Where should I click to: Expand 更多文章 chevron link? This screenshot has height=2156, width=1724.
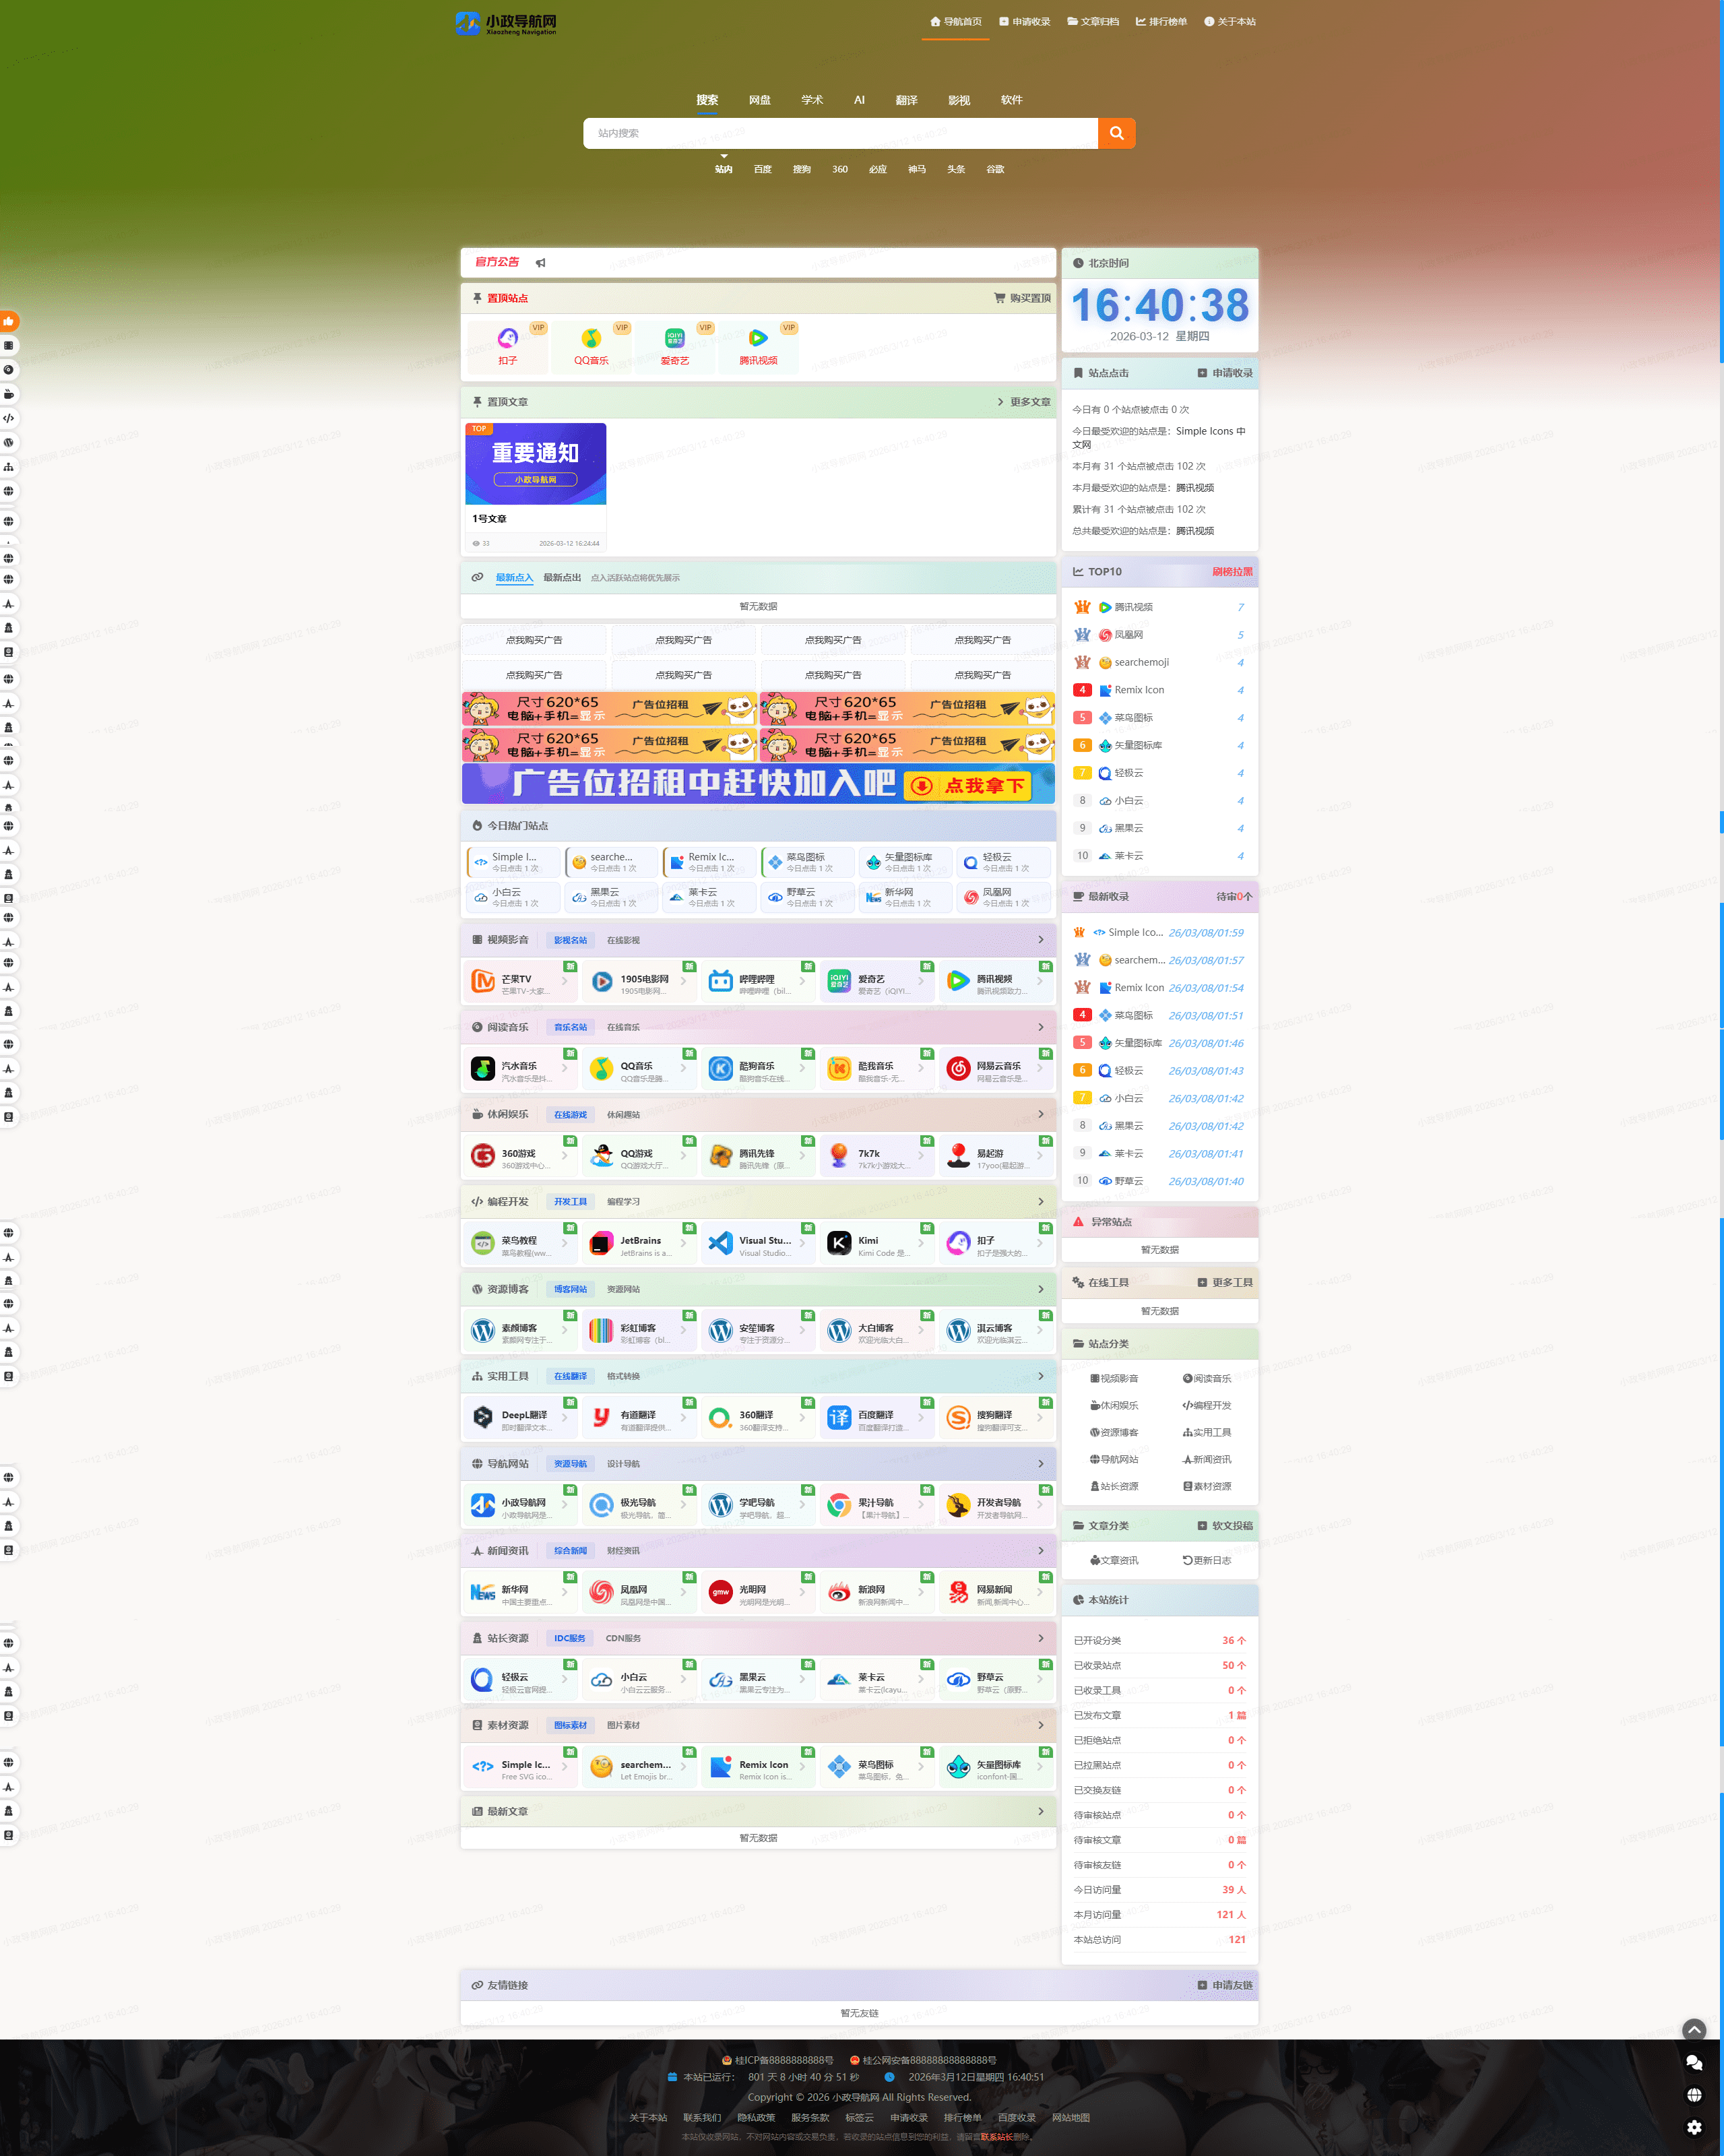coord(1024,402)
